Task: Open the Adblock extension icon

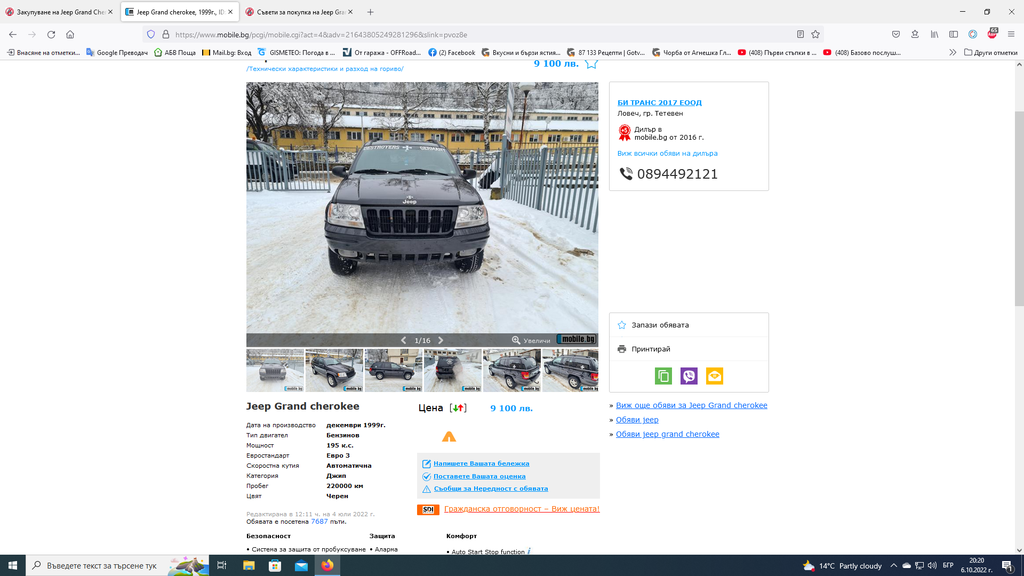Action: [992, 34]
